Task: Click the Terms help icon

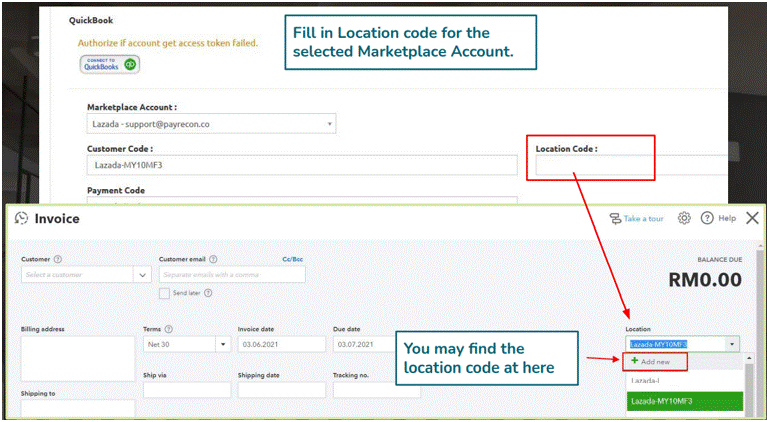Action: (x=169, y=329)
